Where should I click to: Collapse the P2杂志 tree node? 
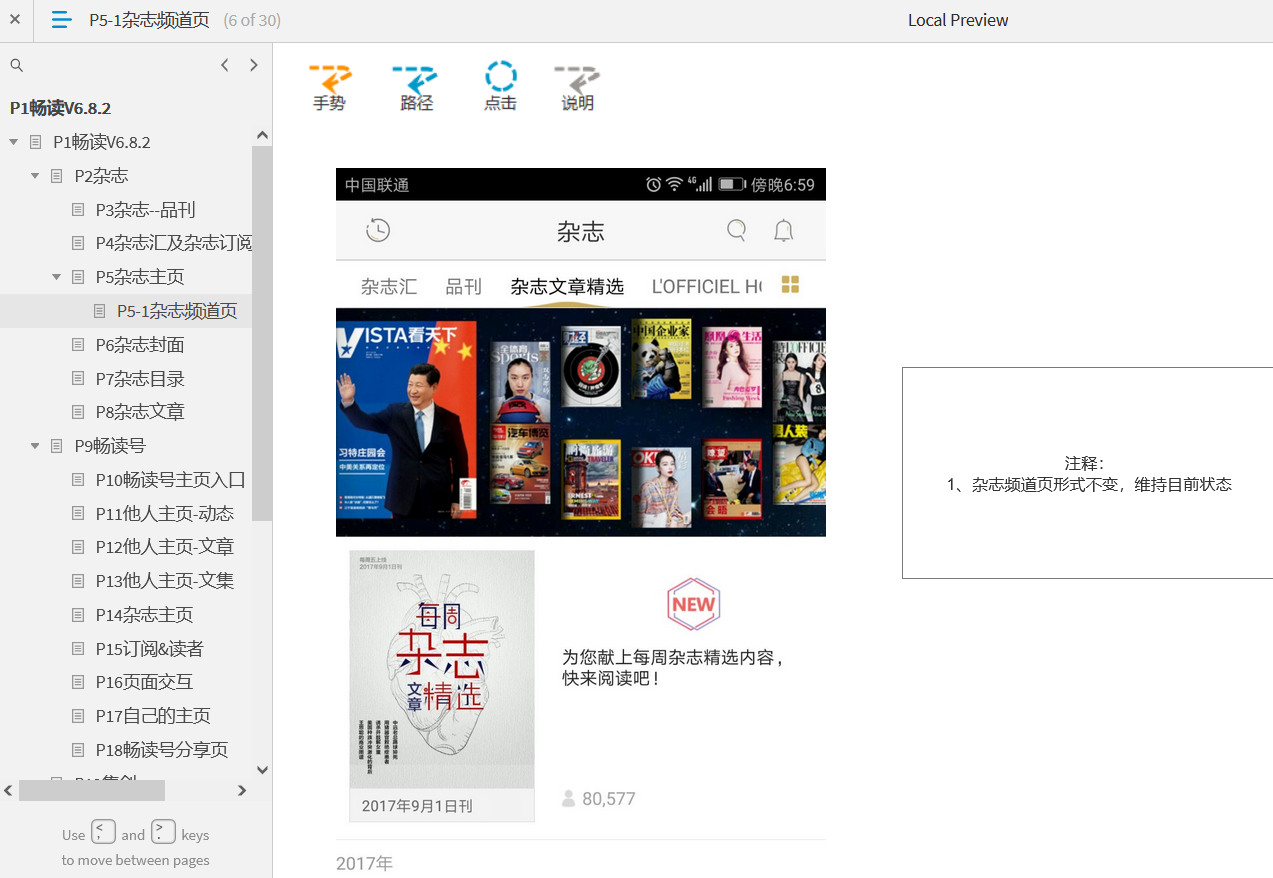(x=35, y=176)
